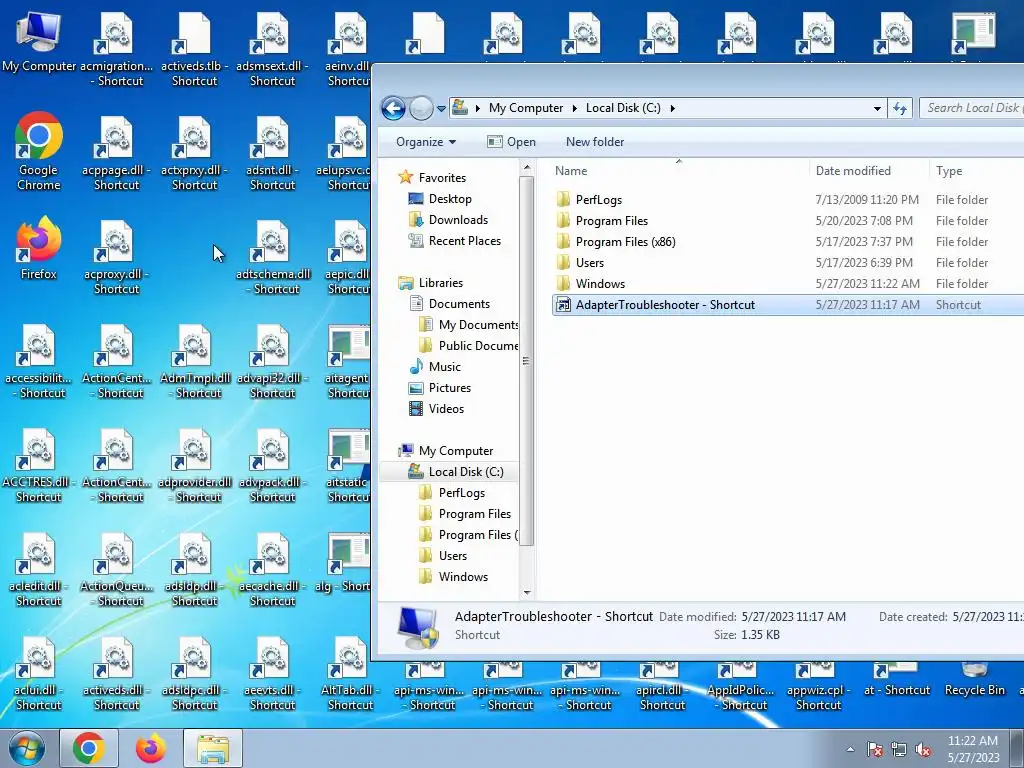This screenshot has height=768, width=1024.
Task: Open the Organize menu
Action: (426, 142)
